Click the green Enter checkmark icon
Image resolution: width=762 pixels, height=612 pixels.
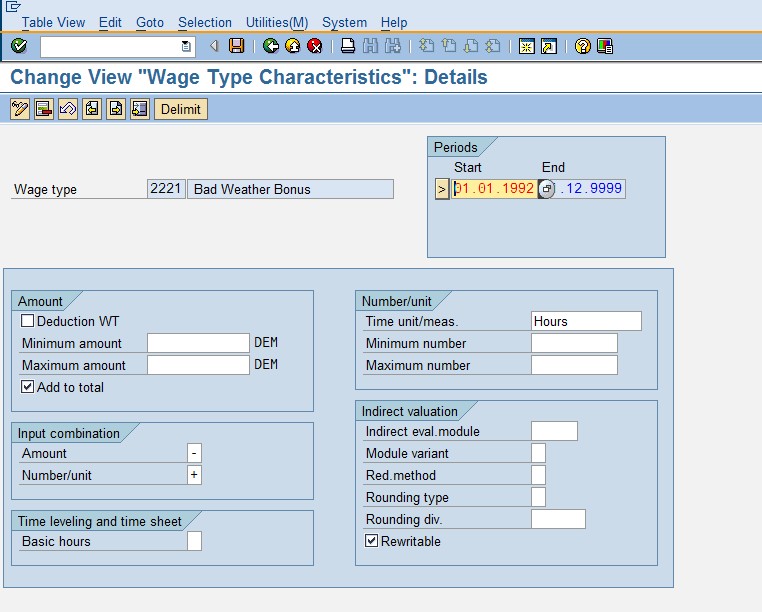[19, 46]
